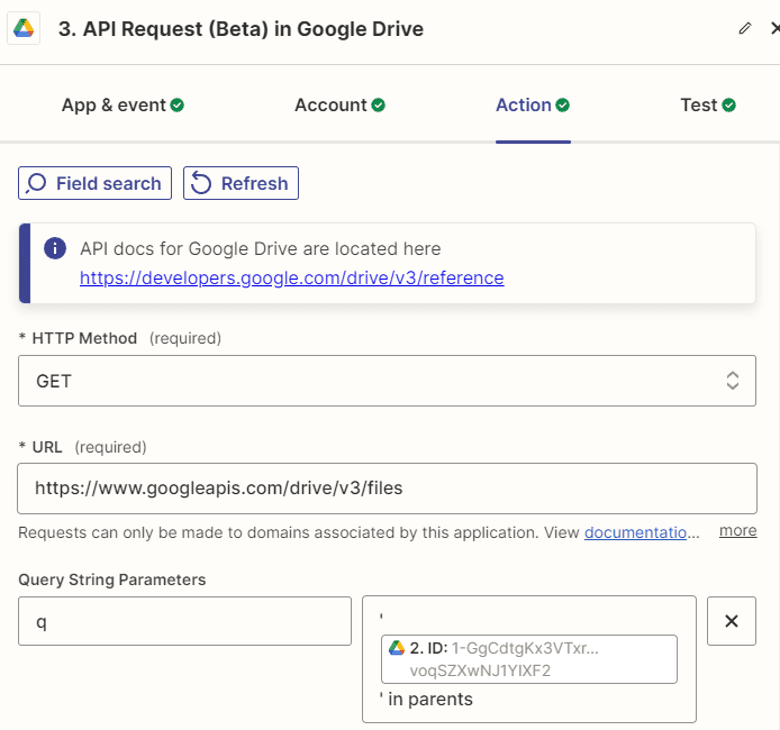
Task: Open the documentation link under URL
Action: click(636, 532)
